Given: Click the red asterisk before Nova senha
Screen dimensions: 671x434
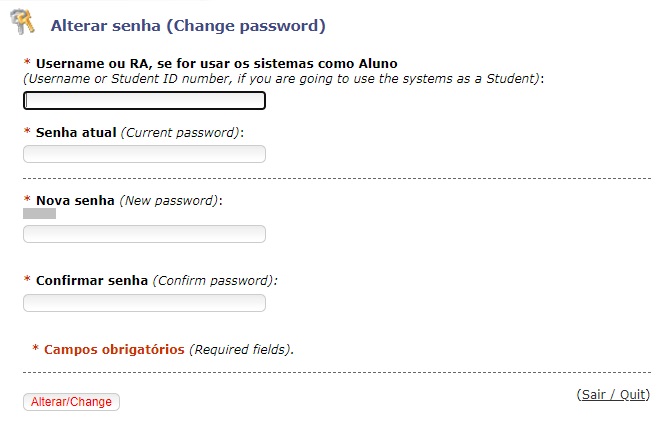Looking at the screenshot, I should [x=27, y=199].
